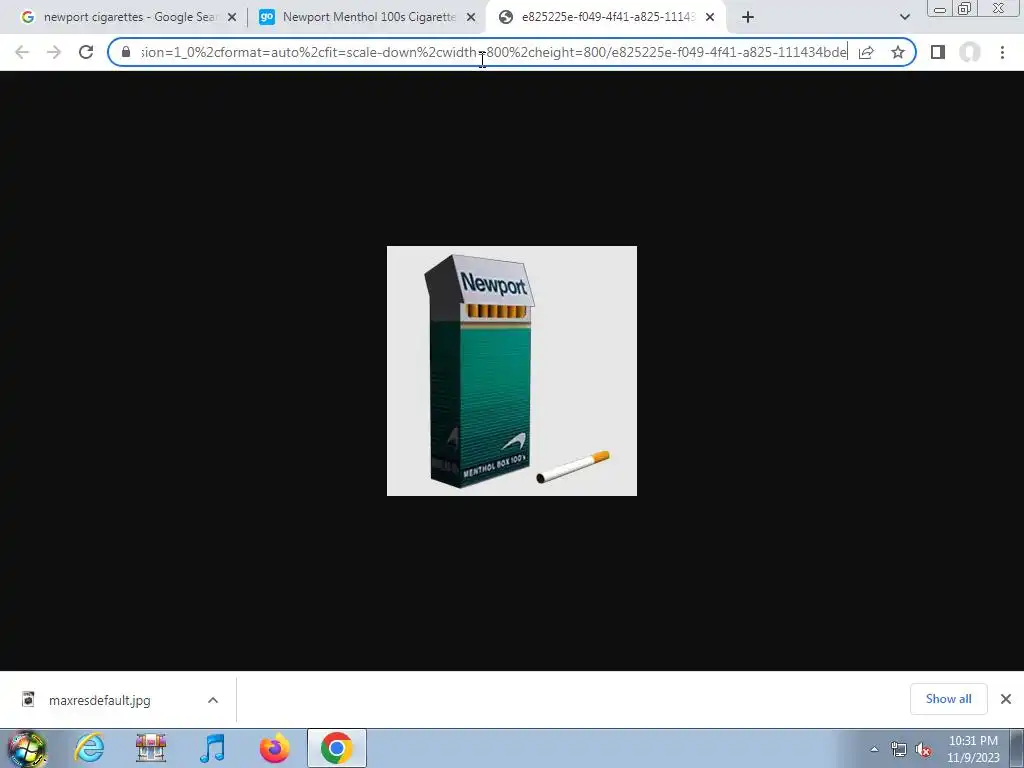The height and width of the screenshot is (768, 1024).
Task: Open the taskbar clock and date
Action: pyautogui.click(x=973, y=749)
